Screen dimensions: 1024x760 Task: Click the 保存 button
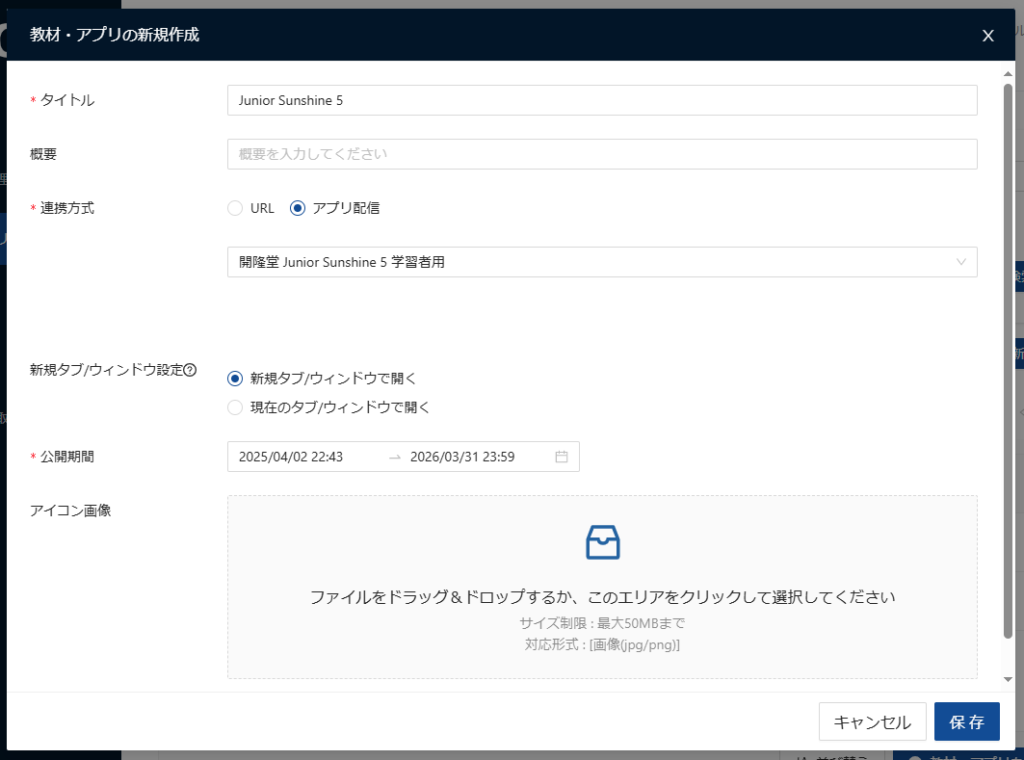coord(967,721)
